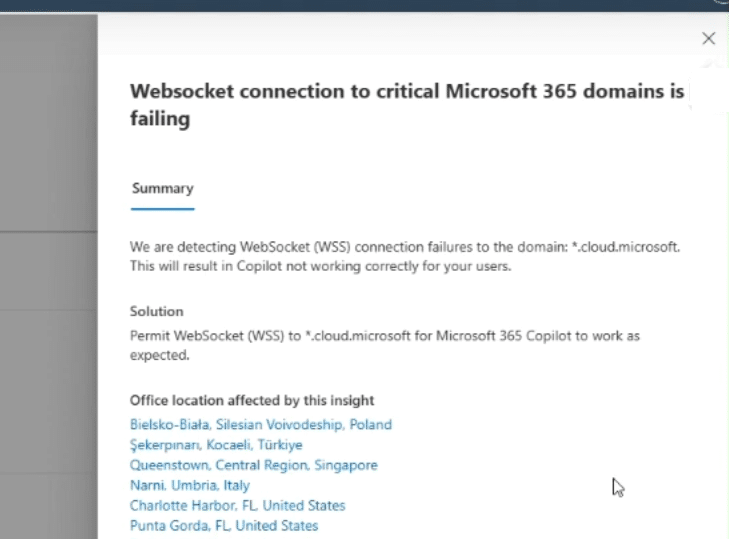Open the Şekerpınarı, Kocaeli, Türkiye location link
Screen dimensions: 729x539
216,444
